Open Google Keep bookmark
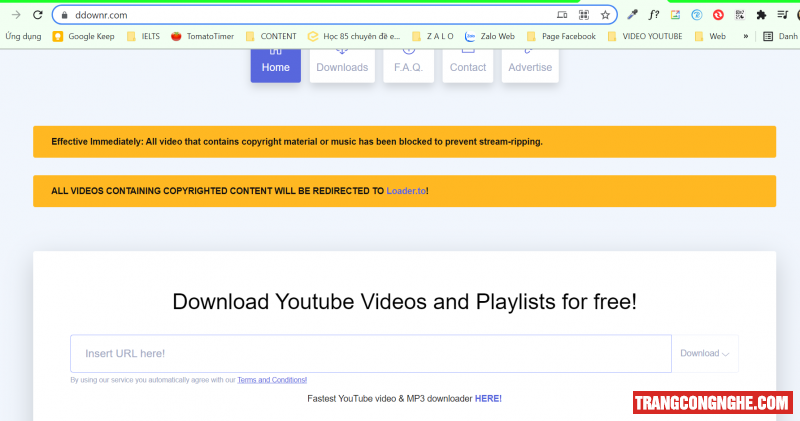 click(84, 36)
